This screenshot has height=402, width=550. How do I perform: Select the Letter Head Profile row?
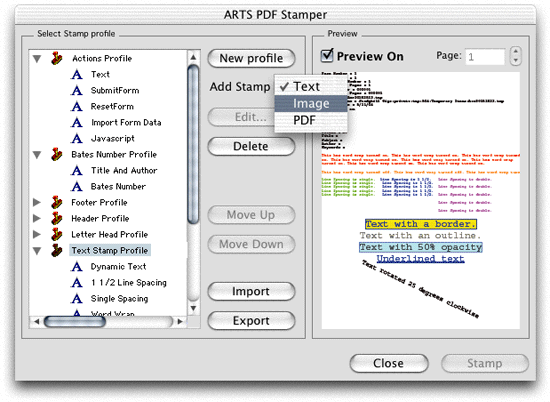(x=109, y=234)
